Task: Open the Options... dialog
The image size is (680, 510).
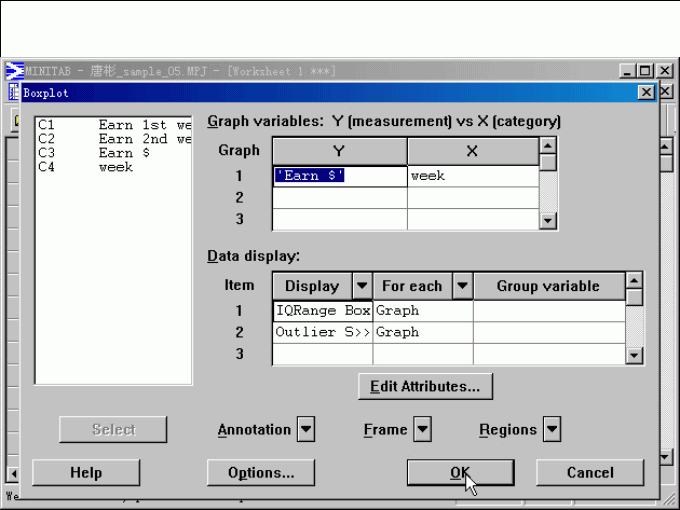Action: pyautogui.click(x=260, y=473)
